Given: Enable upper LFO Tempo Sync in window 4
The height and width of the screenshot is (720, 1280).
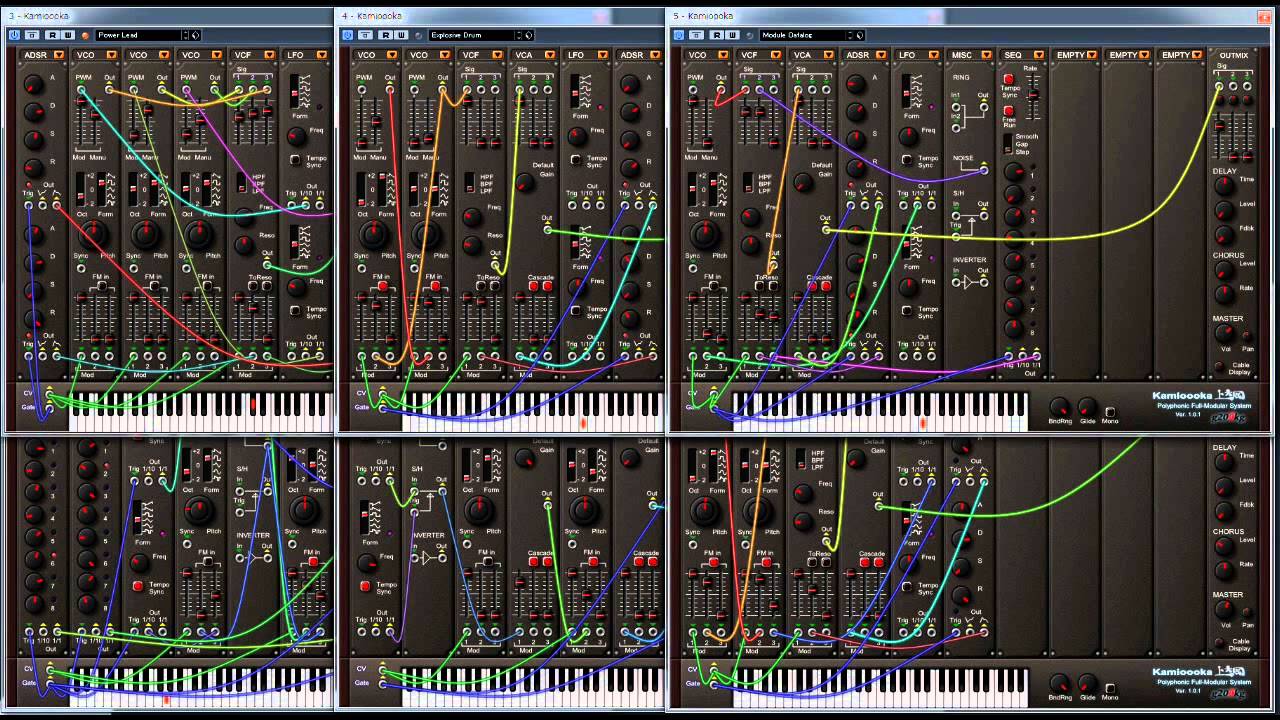Looking at the screenshot, I should pos(575,159).
